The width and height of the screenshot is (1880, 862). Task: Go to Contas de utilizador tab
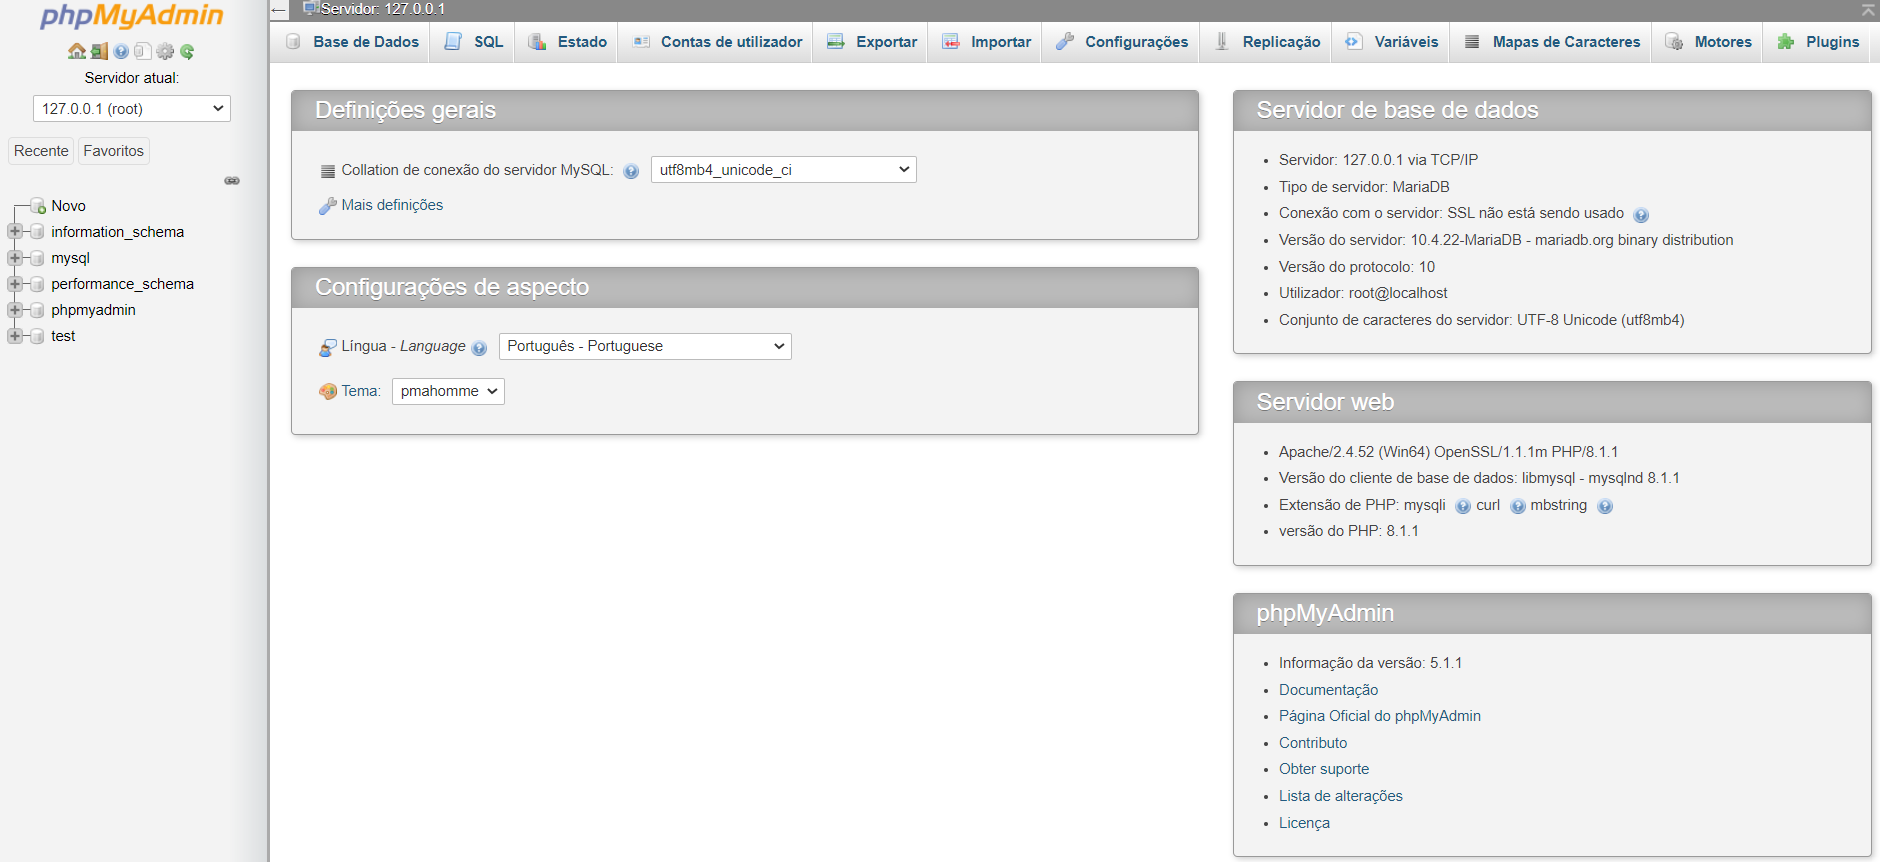pyautogui.click(x=716, y=42)
